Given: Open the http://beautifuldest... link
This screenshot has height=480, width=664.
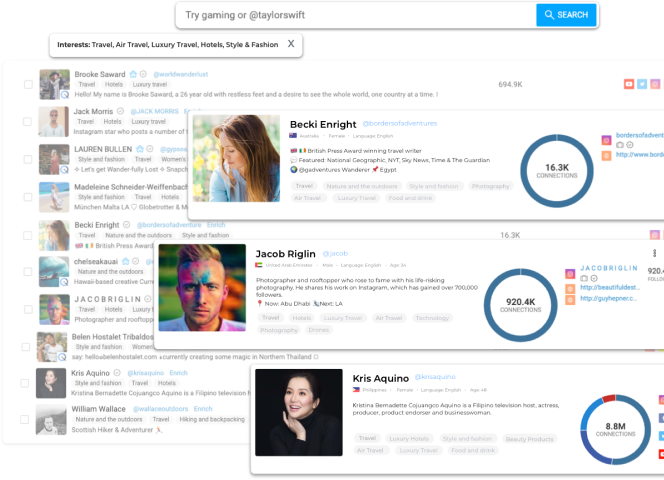Looking at the screenshot, I should point(610,287).
